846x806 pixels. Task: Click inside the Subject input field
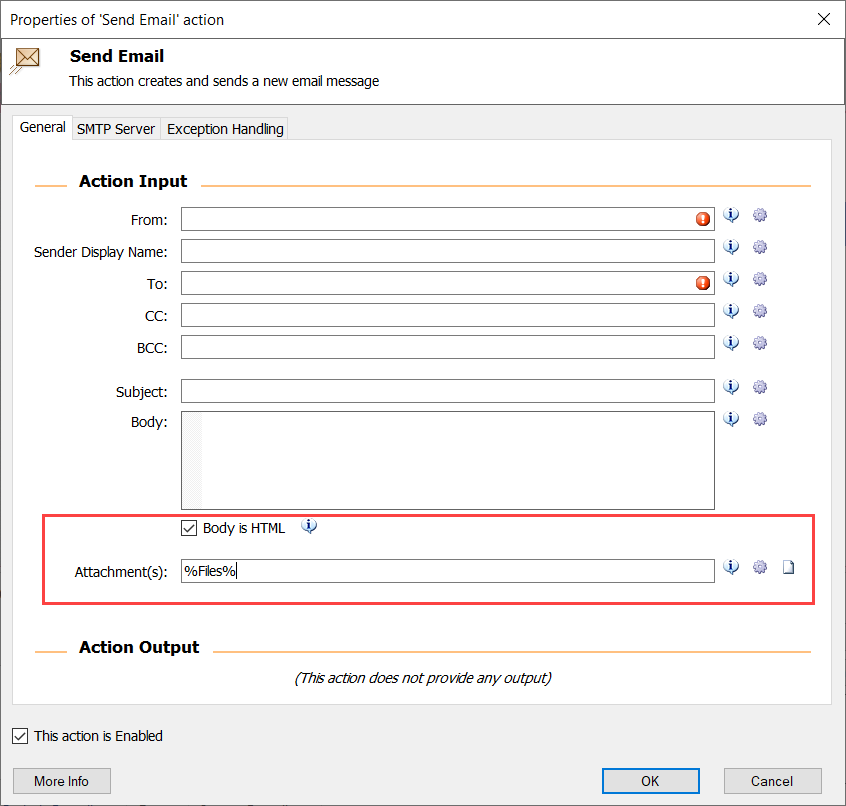click(x=447, y=391)
